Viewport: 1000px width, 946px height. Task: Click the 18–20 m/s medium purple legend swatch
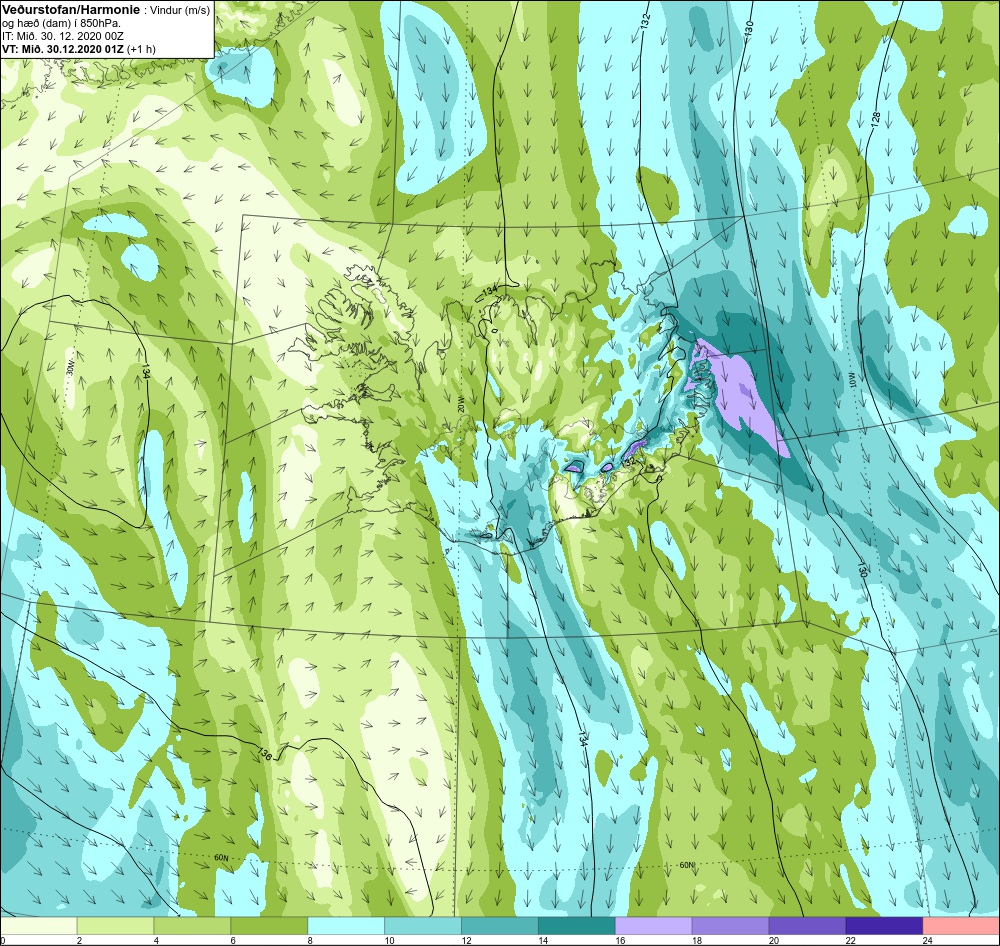pyautogui.click(x=730, y=925)
